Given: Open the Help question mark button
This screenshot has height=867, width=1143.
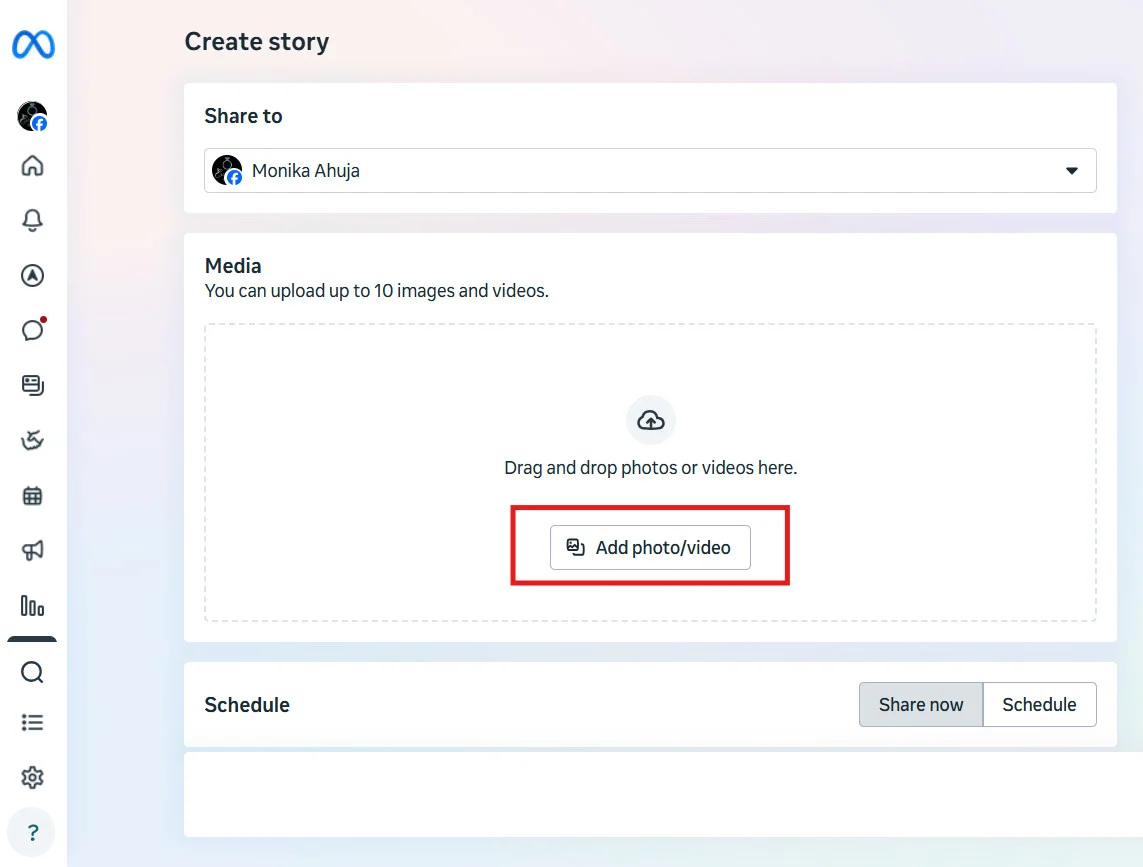Looking at the screenshot, I should [32, 833].
